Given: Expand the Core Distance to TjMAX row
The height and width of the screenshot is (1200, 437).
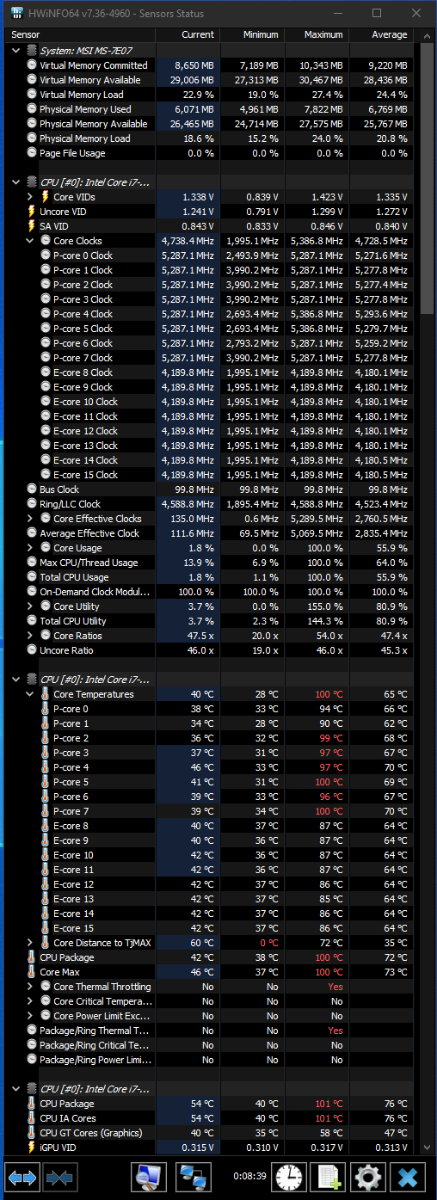Looking at the screenshot, I should (30, 943).
